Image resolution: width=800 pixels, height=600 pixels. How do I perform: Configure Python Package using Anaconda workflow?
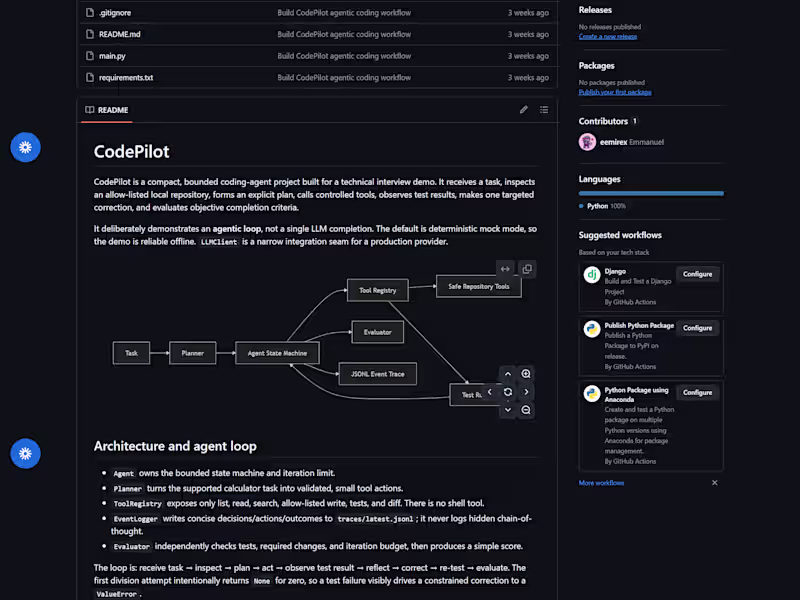point(697,392)
